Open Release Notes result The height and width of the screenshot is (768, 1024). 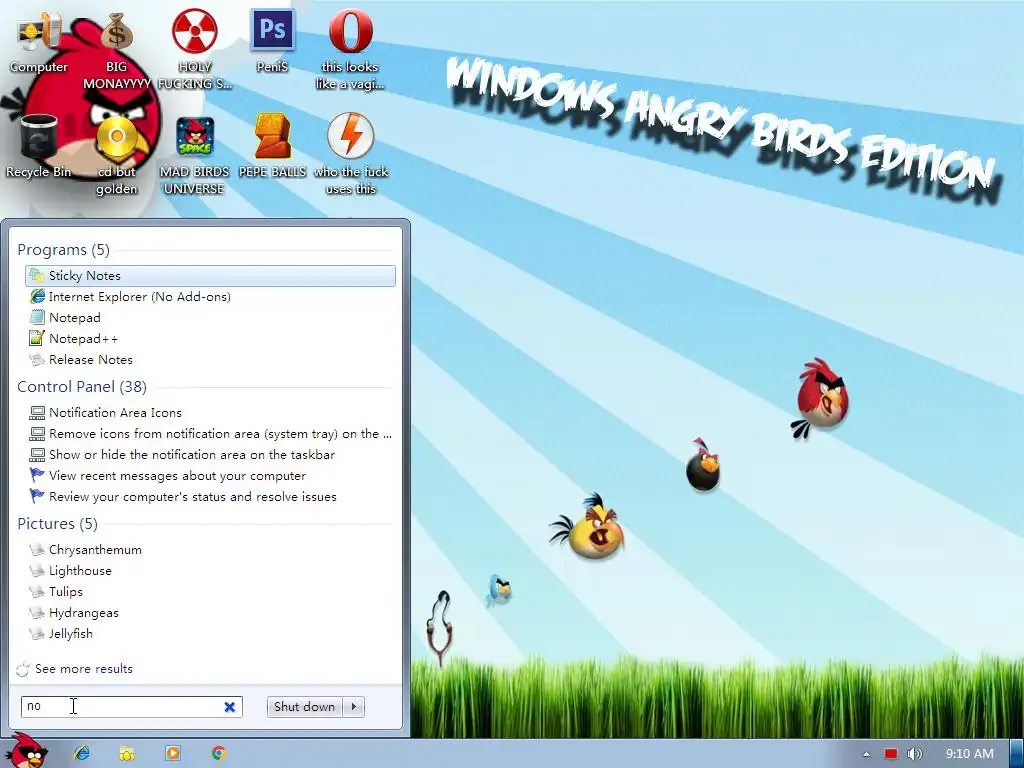tap(210, 359)
